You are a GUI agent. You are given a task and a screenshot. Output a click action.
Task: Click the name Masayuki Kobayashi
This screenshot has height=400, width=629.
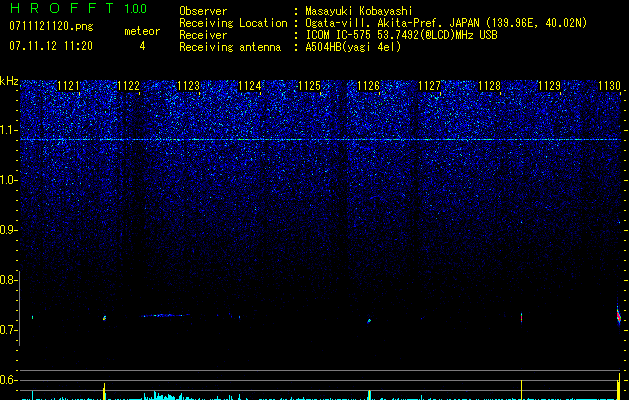coord(359,11)
